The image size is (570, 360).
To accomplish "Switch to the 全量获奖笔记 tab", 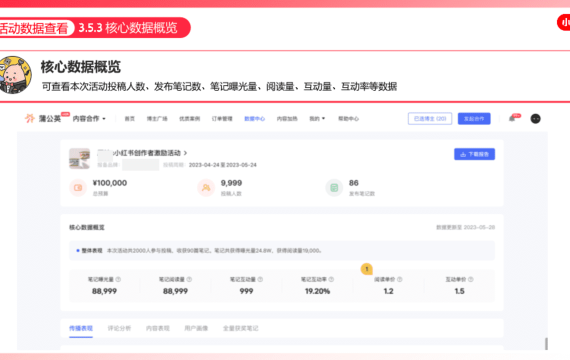I will 240,328.
